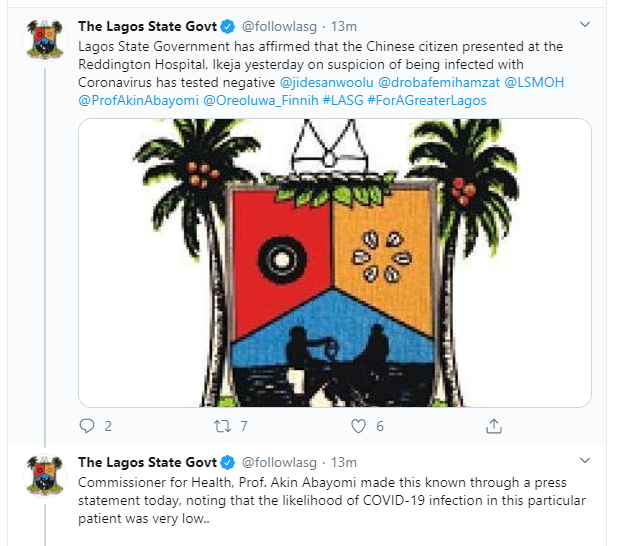619x546 pixels.
Task: Click the 13m timestamp on second tweet
Action: [x=343, y=463]
